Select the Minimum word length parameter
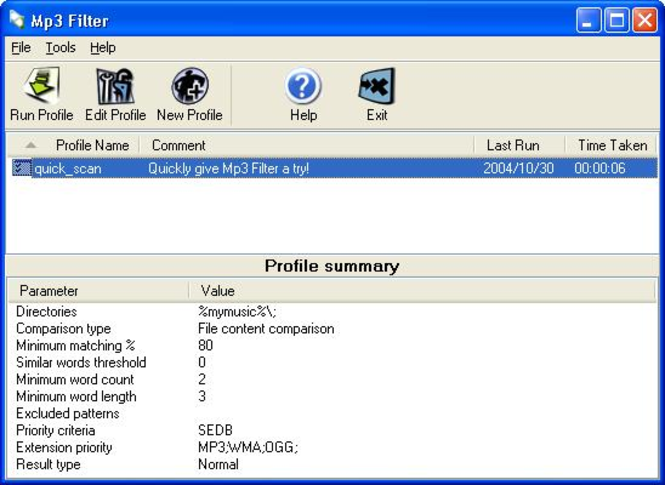This screenshot has width=665, height=485. click(x=76, y=396)
